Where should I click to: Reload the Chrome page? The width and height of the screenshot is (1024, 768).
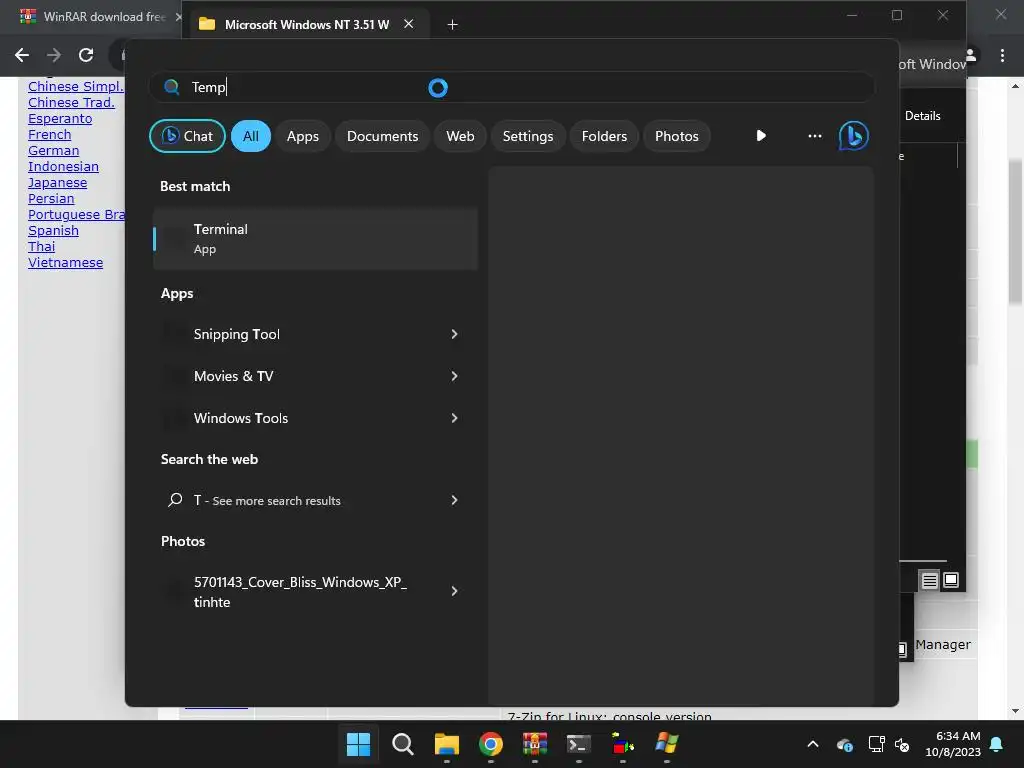pyautogui.click(x=86, y=55)
